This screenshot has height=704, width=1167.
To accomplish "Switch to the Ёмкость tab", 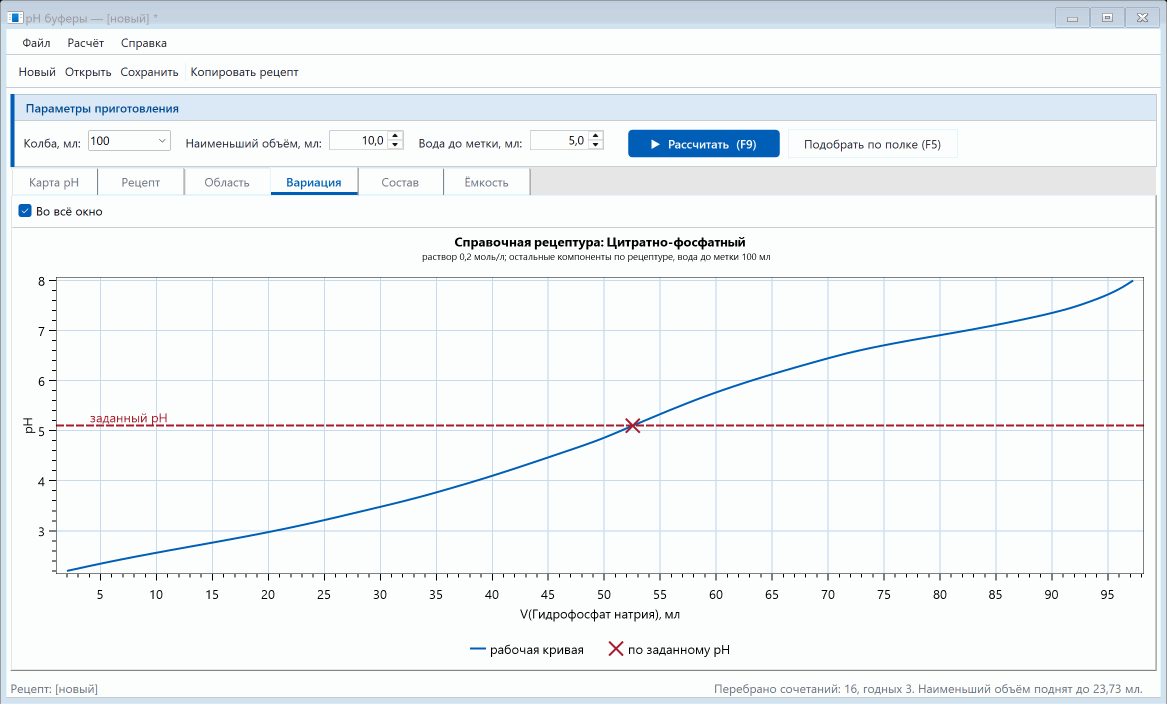I will coord(487,182).
